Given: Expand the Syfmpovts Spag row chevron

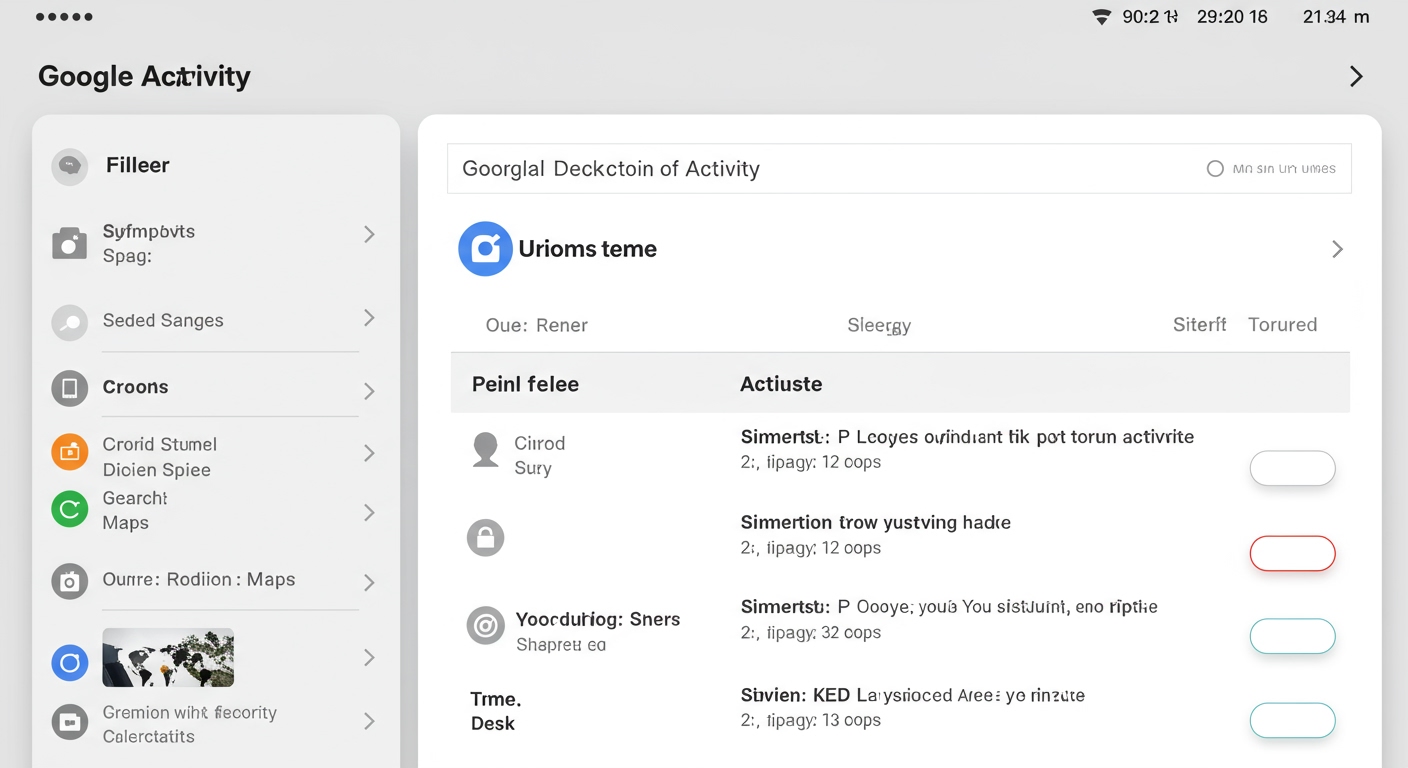Looking at the screenshot, I should point(369,234).
